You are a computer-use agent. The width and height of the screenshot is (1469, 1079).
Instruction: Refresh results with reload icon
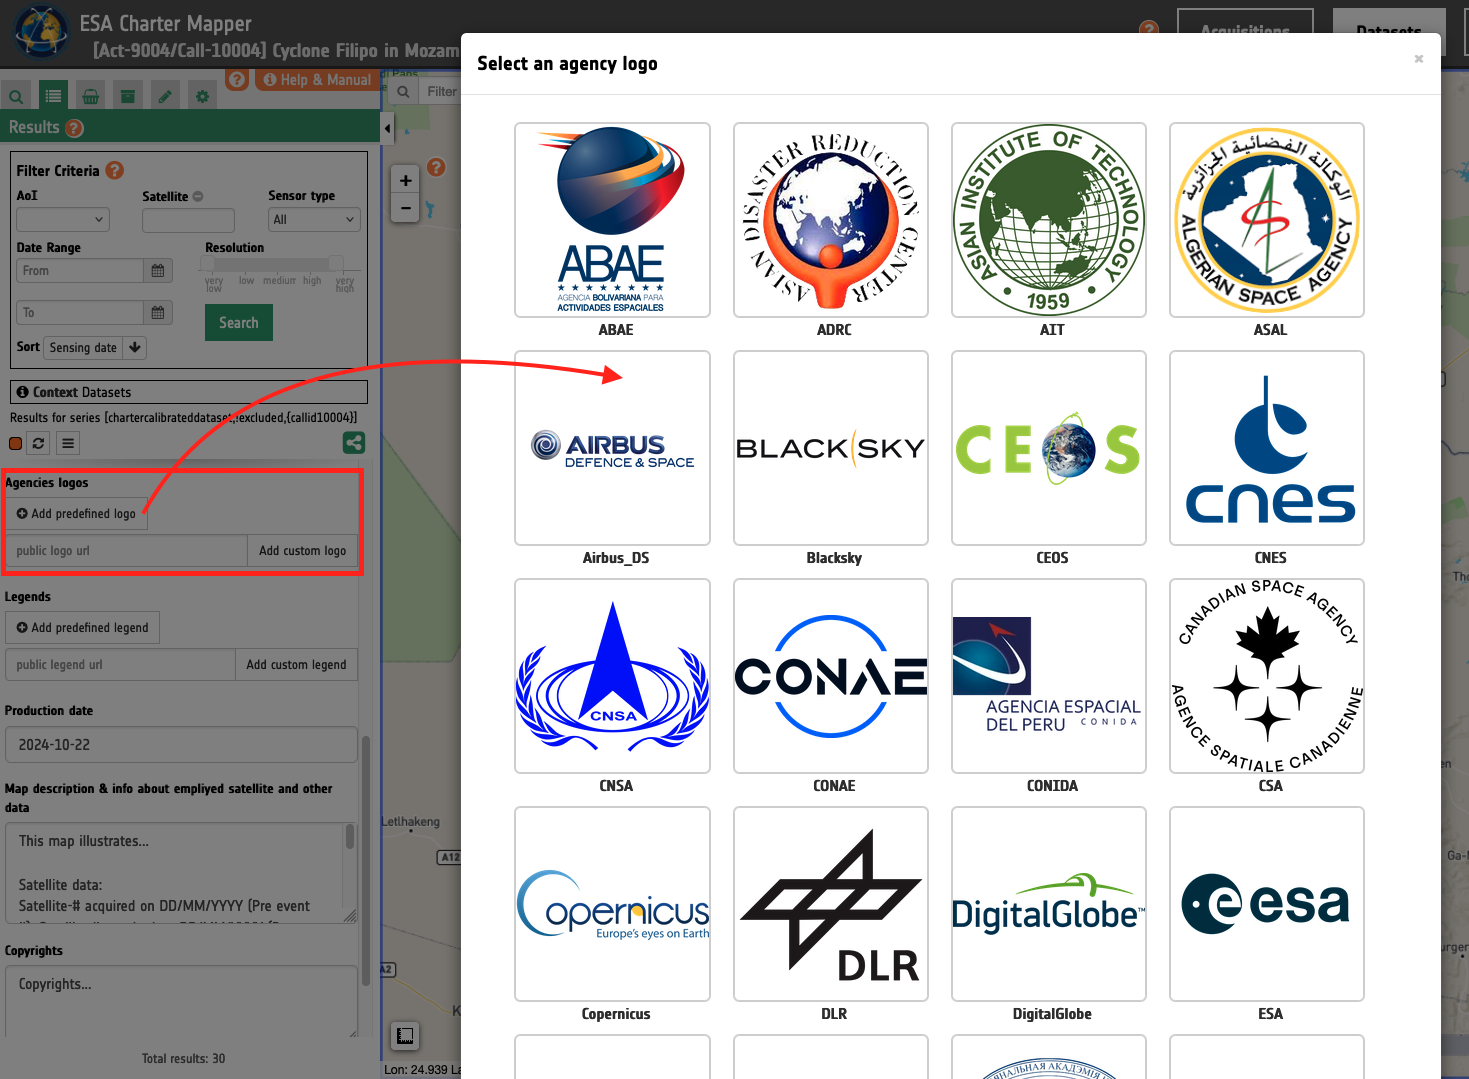coord(38,443)
